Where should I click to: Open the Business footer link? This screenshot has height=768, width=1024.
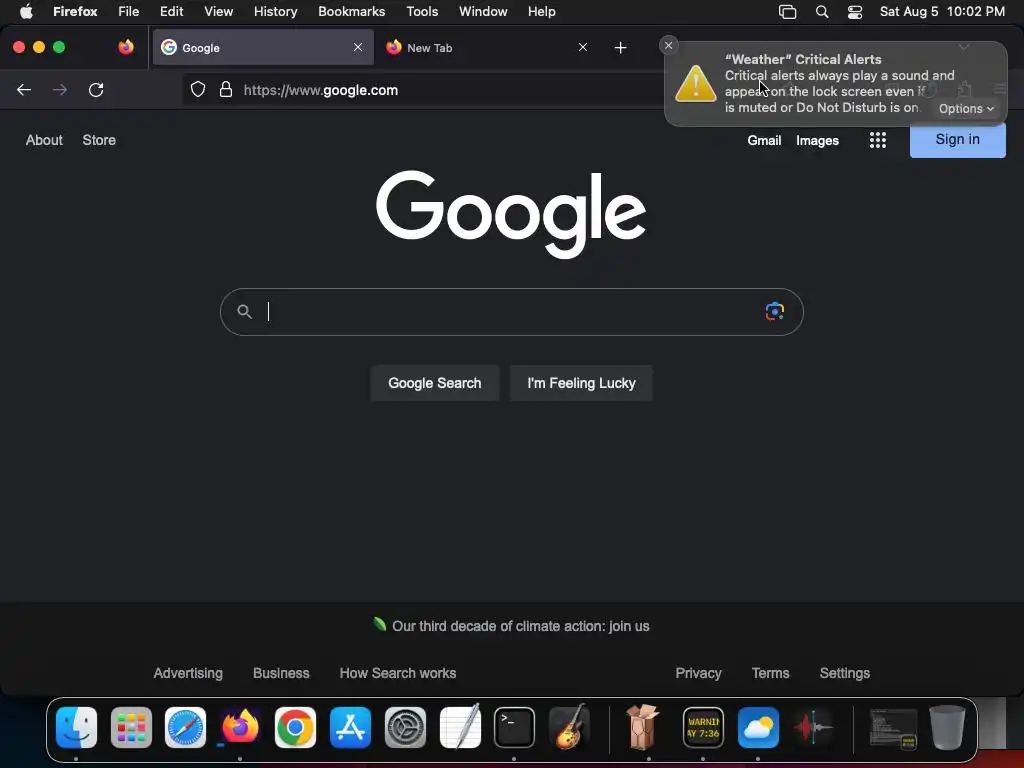point(281,673)
